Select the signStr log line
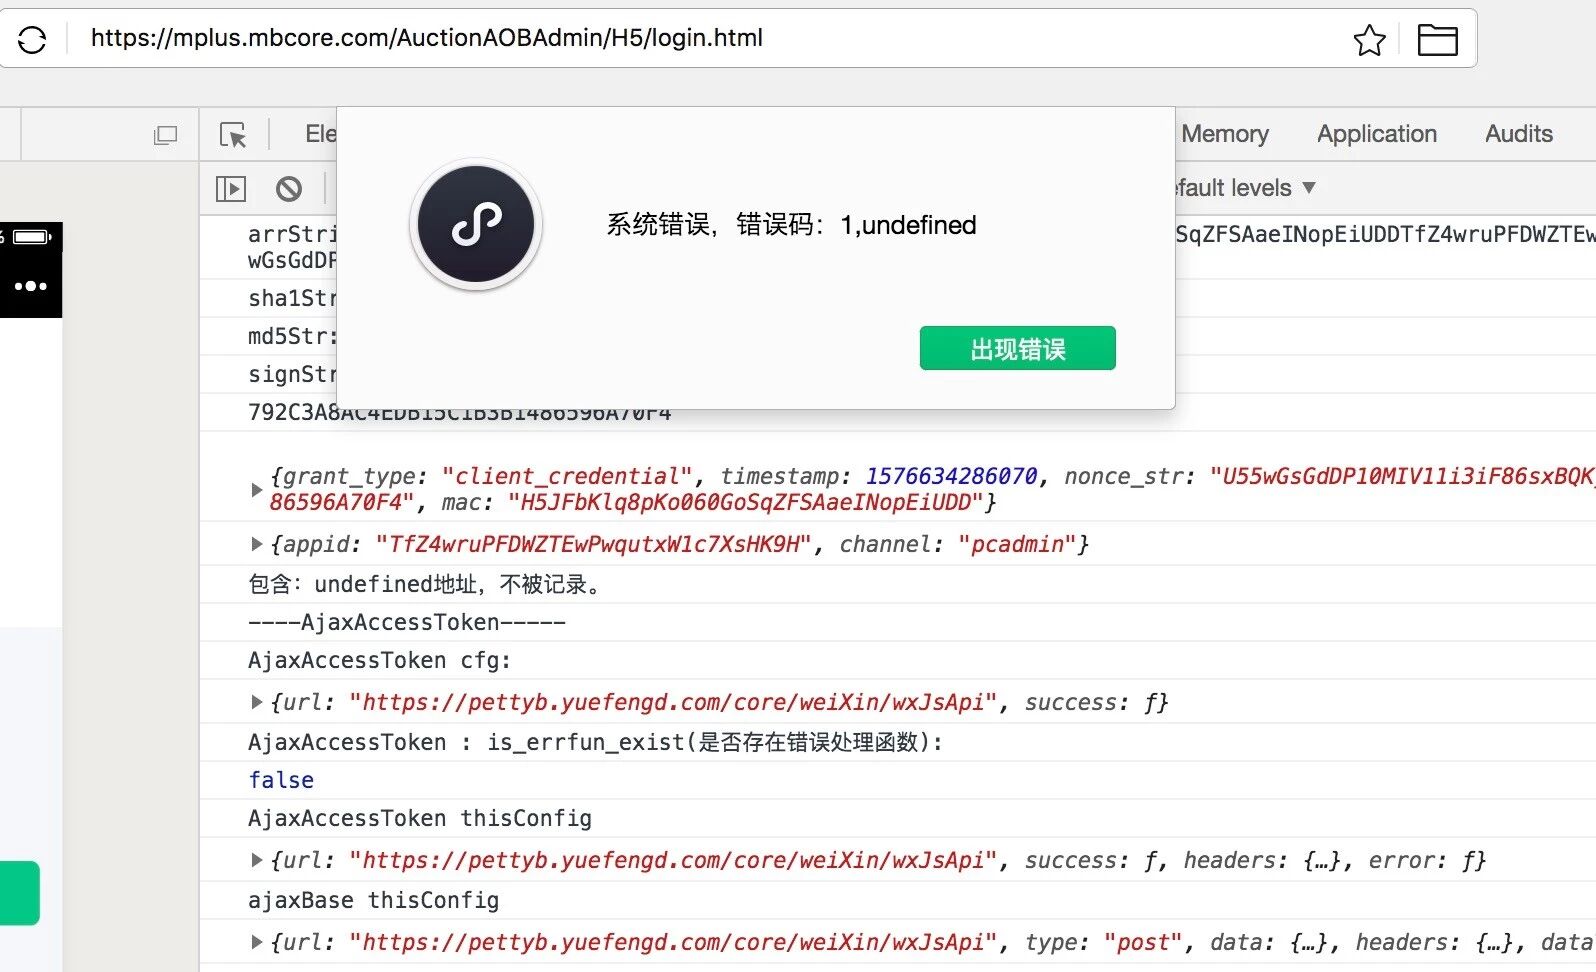This screenshot has width=1596, height=972. 293,374
